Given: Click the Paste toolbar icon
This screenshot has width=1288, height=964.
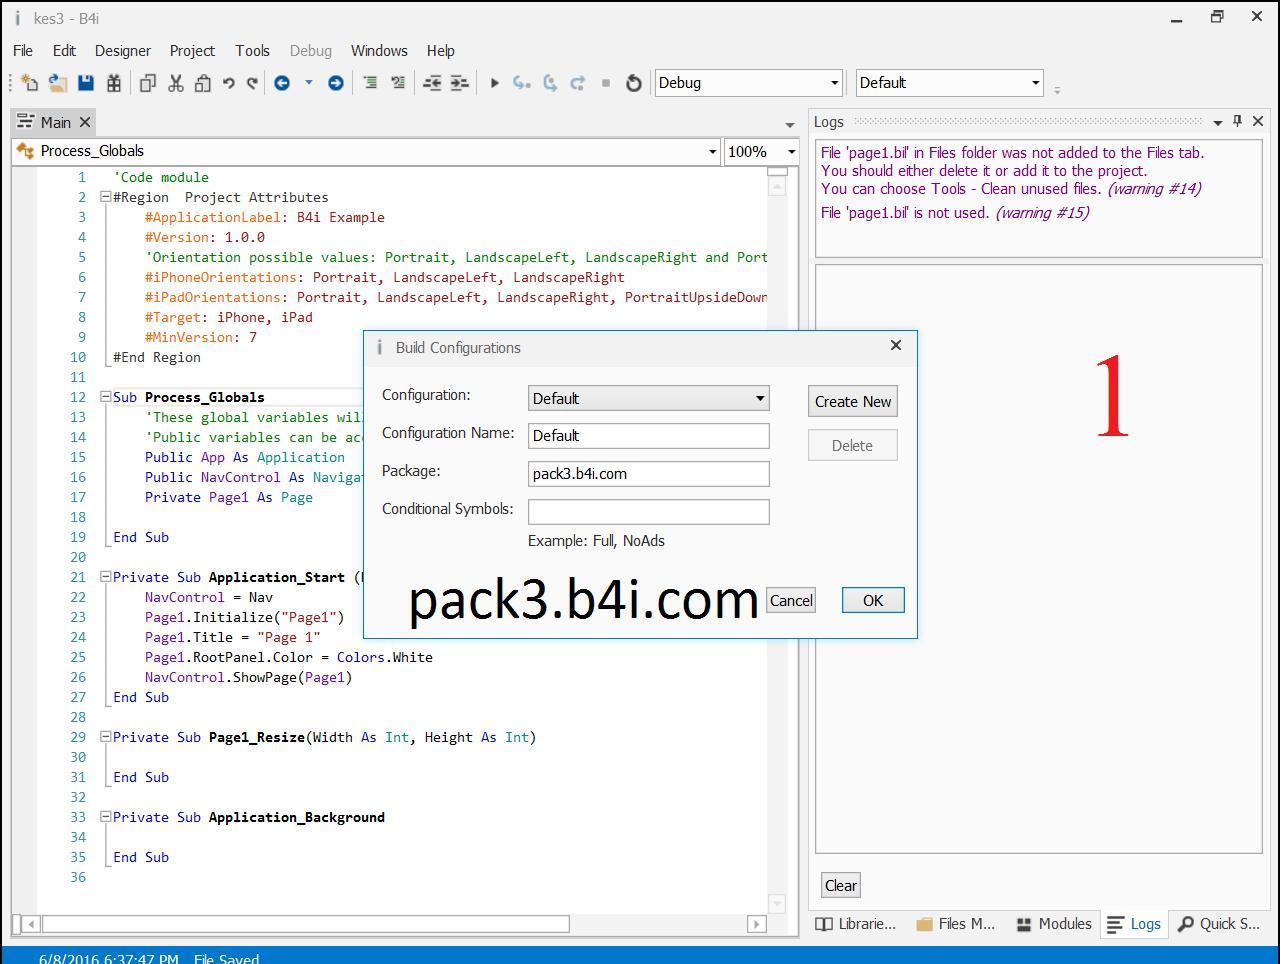Looking at the screenshot, I should click(x=203, y=83).
